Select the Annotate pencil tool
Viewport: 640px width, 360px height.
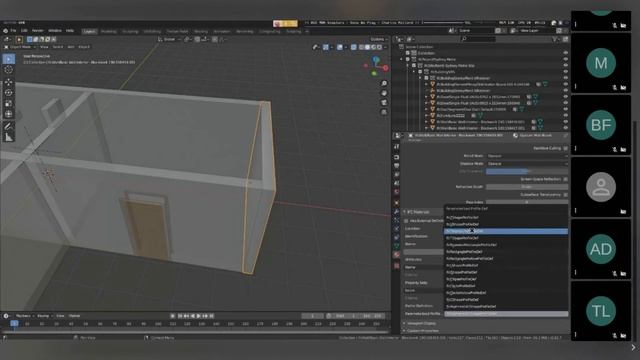coord(9,126)
